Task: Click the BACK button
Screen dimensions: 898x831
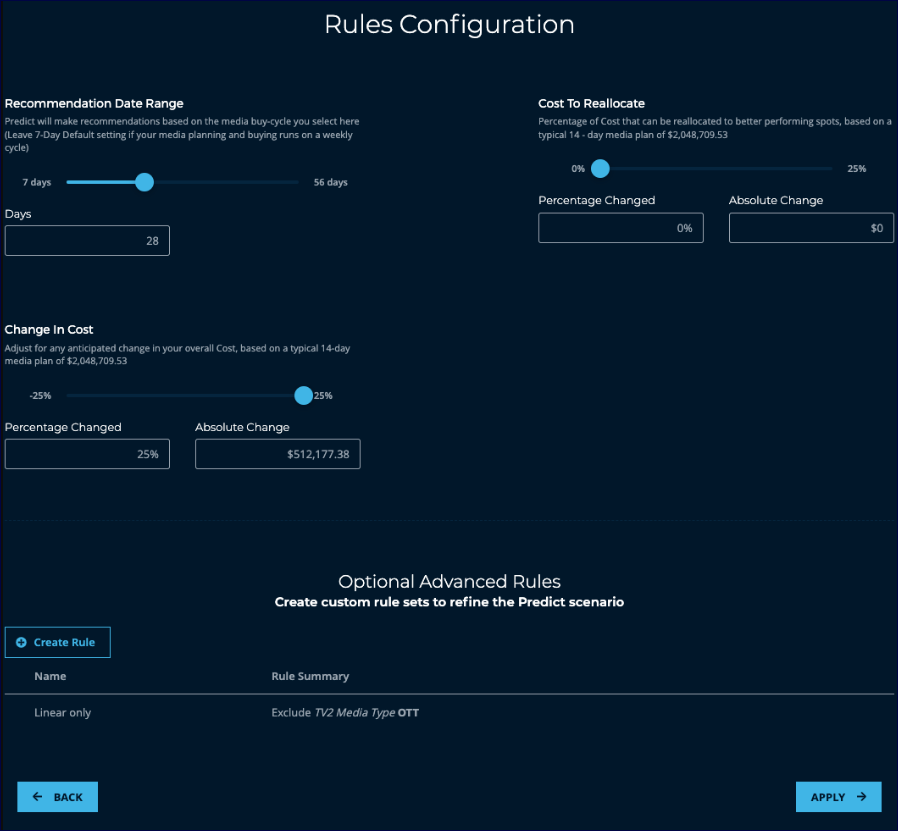Action: 57,797
